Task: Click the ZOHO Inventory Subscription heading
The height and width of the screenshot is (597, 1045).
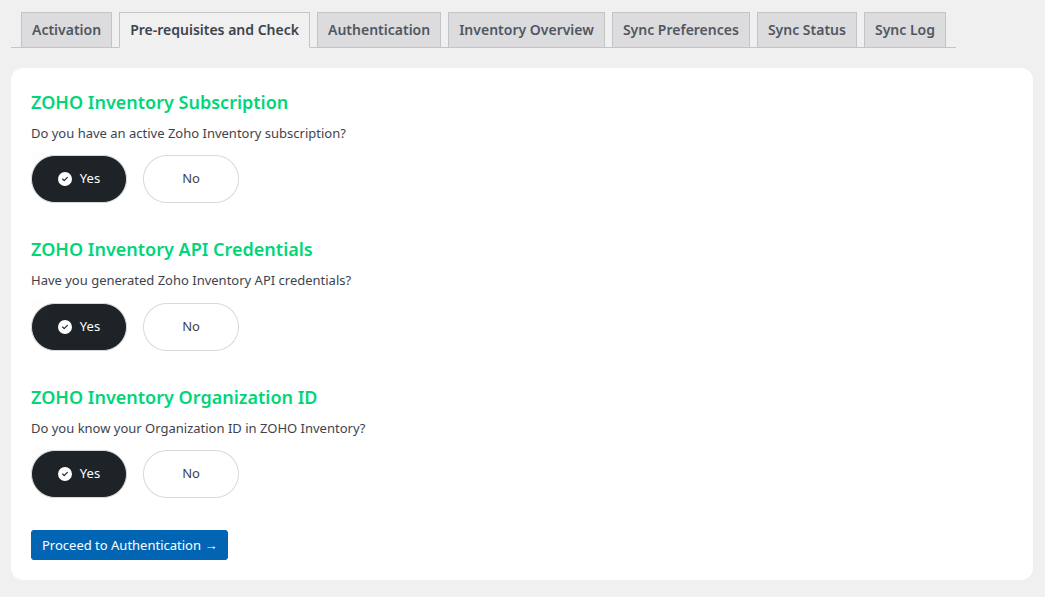Action: point(159,102)
